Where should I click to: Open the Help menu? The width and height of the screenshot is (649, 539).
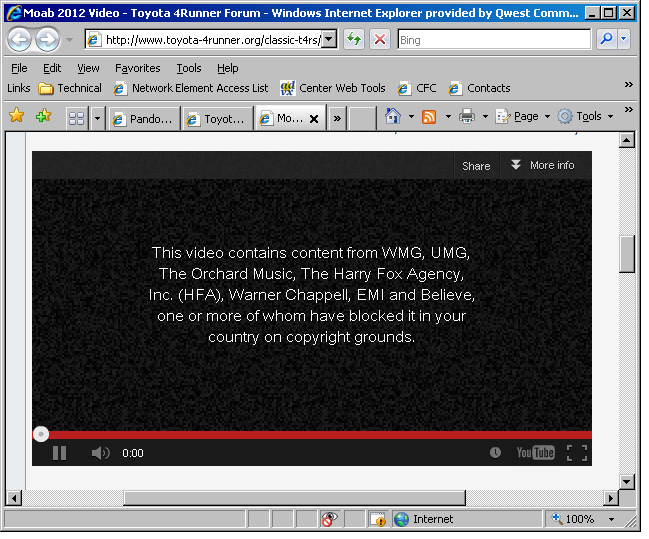[228, 68]
